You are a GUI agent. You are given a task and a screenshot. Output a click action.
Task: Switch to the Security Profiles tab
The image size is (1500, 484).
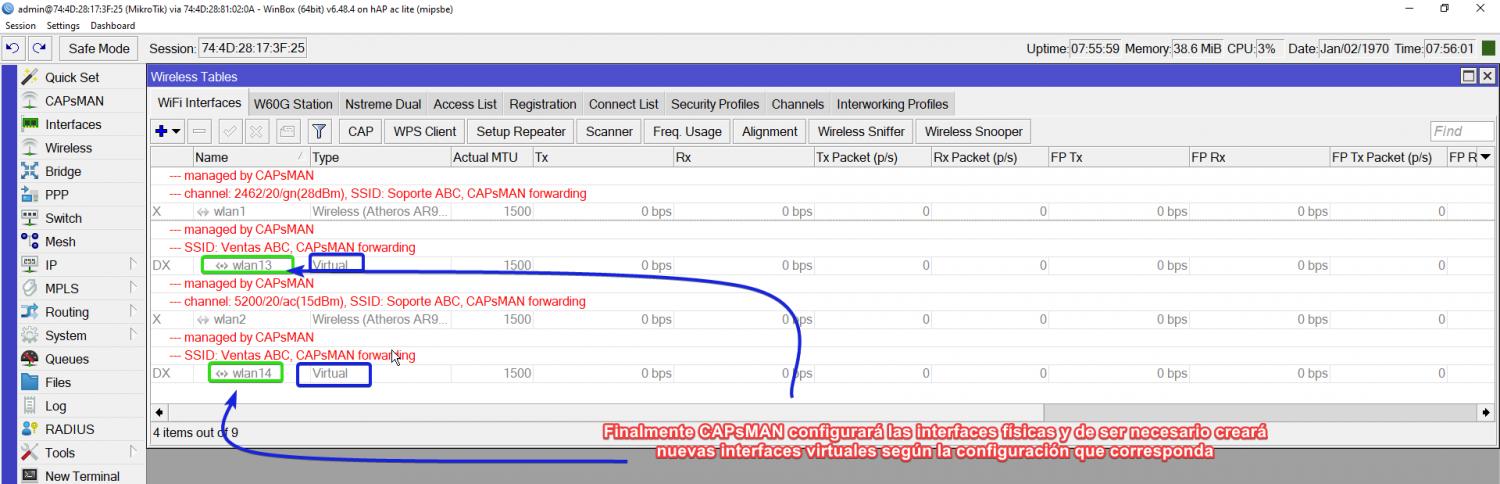click(714, 104)
